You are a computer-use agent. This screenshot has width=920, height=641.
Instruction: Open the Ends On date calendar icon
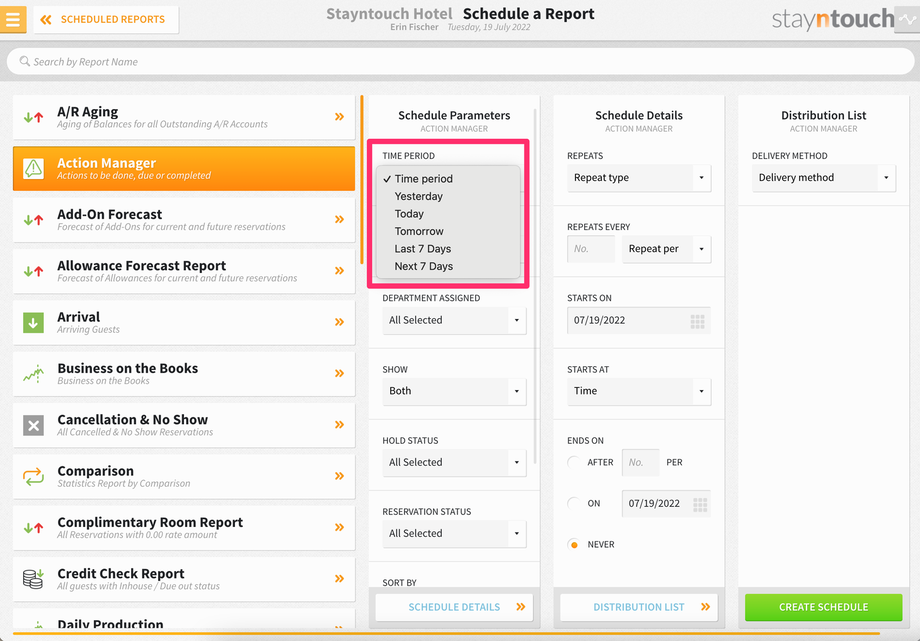click(x=700, y=504)
